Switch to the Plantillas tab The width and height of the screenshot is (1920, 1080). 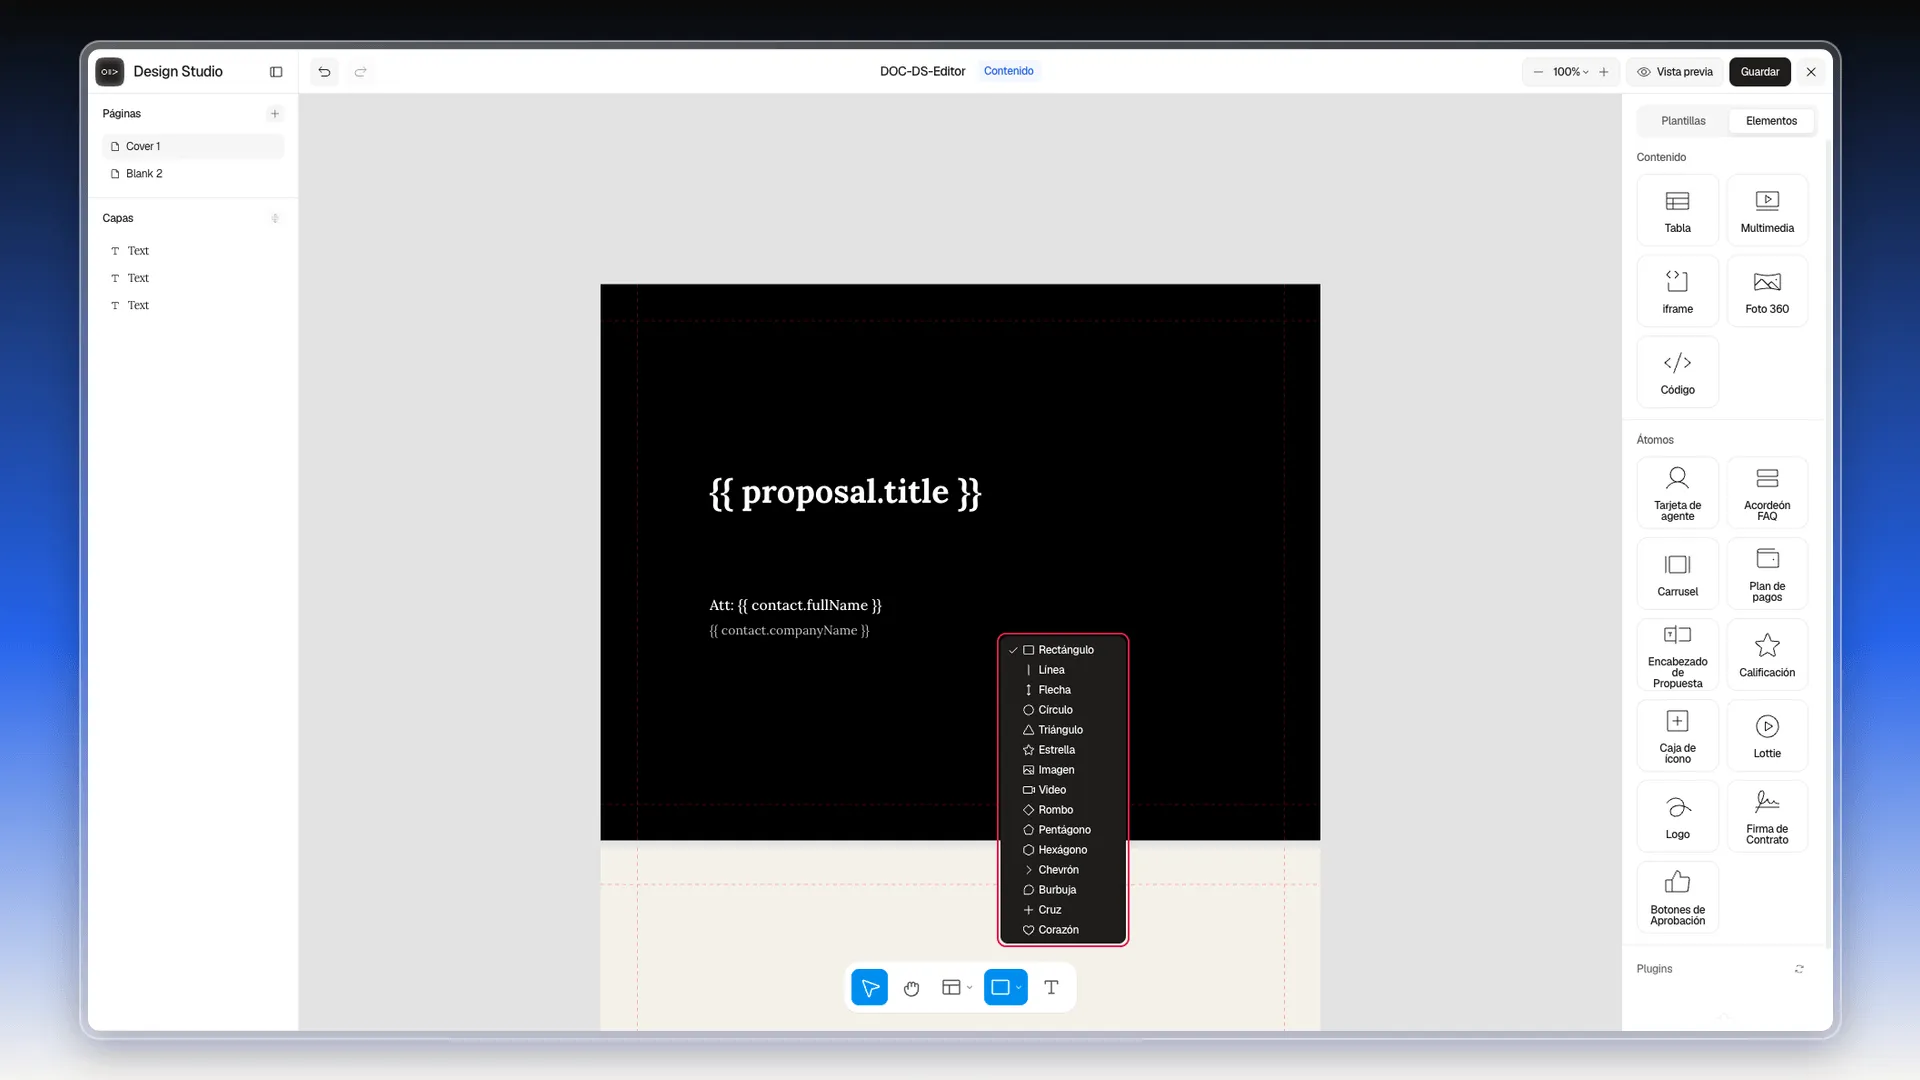(1683, 121)
